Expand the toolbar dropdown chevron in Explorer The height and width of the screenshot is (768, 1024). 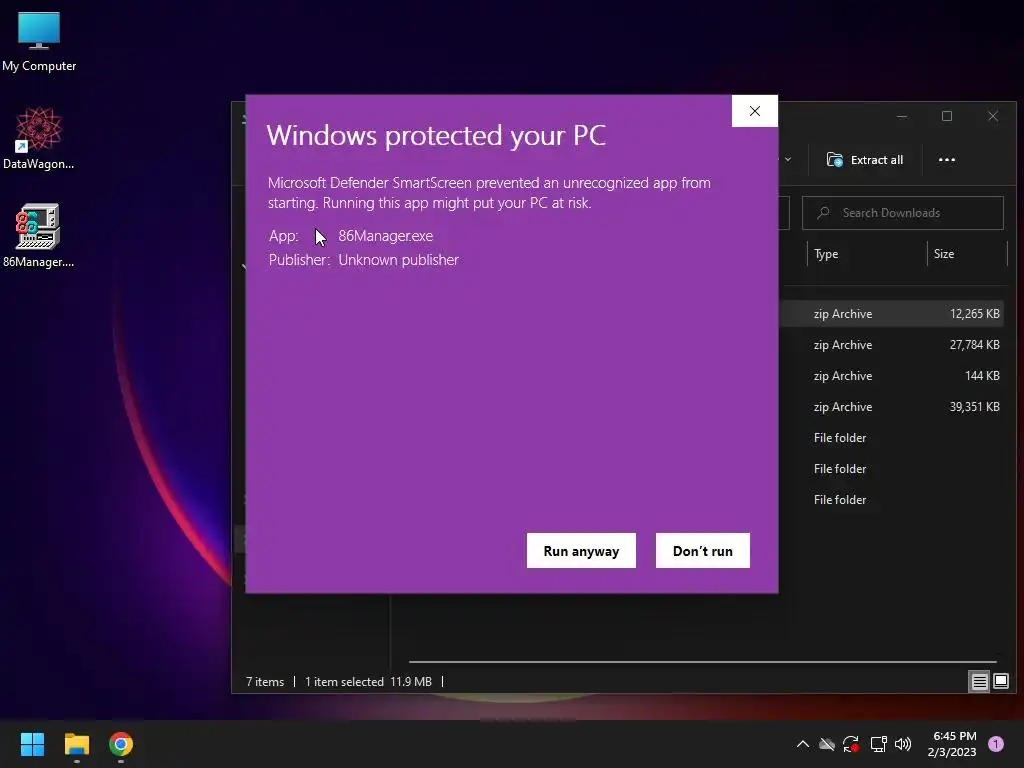pyautogui.click(x=788, y=160)
